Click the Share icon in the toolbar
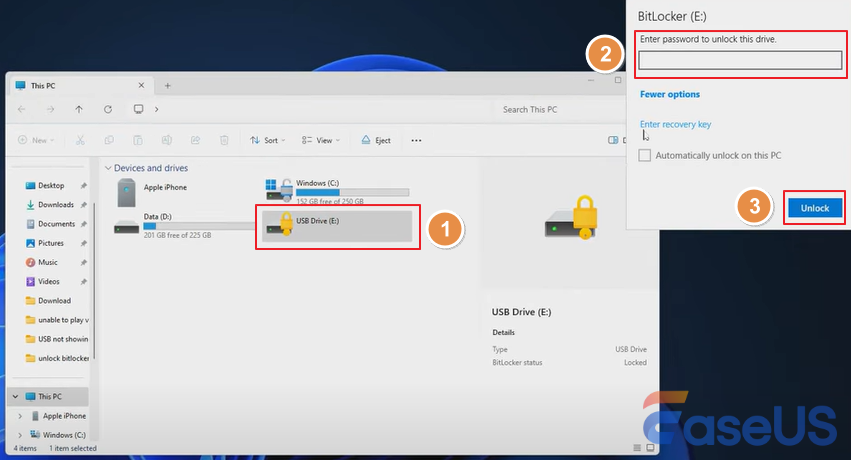 [x=196, y=140]
